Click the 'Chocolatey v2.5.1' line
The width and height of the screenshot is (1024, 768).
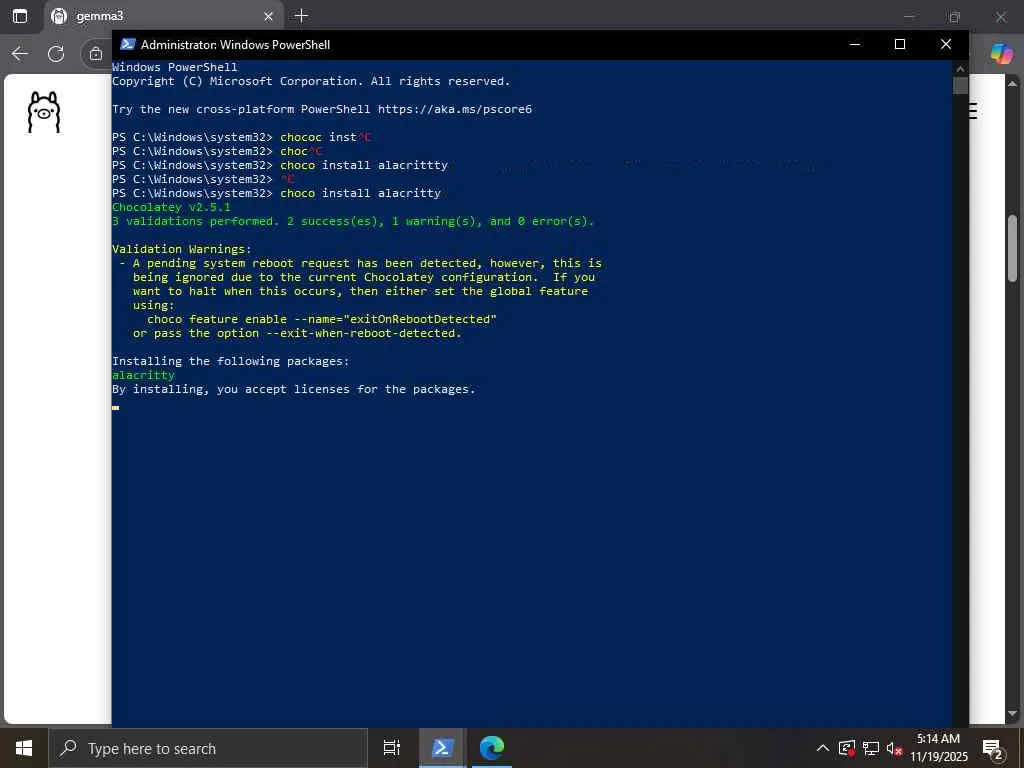[x=171, y=207]
